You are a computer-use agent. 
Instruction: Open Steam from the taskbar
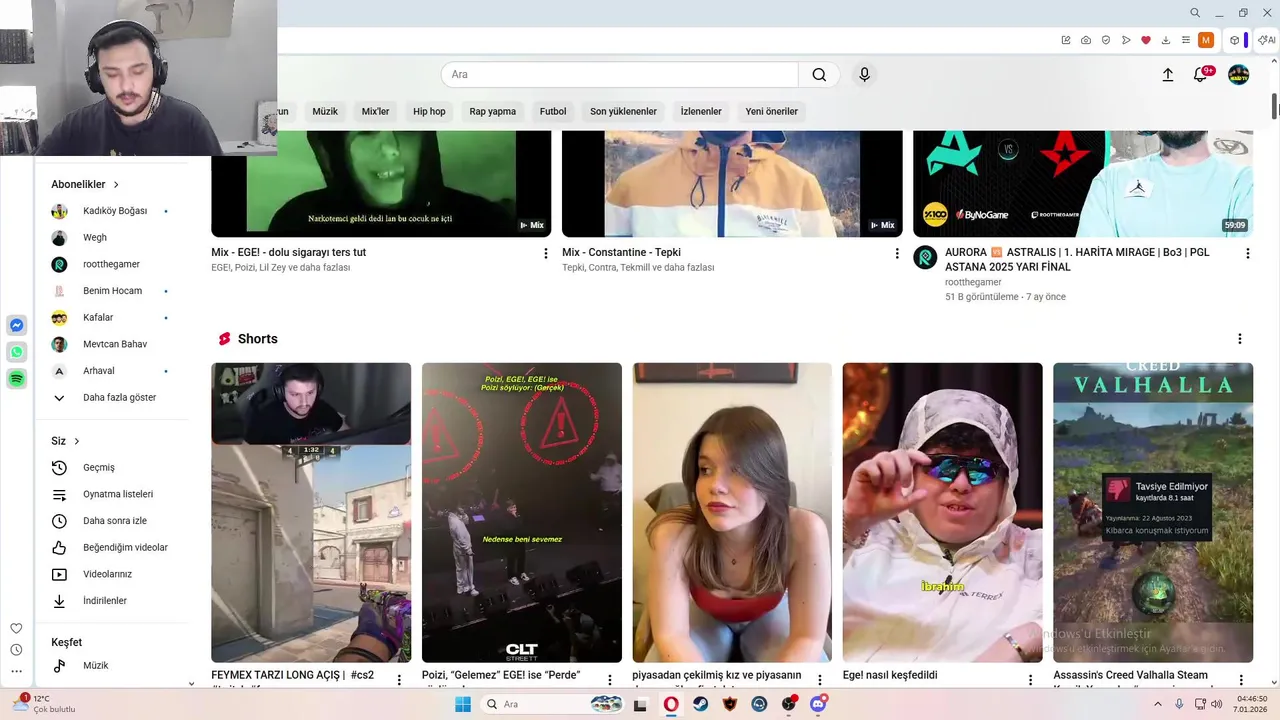click(701, 704)
